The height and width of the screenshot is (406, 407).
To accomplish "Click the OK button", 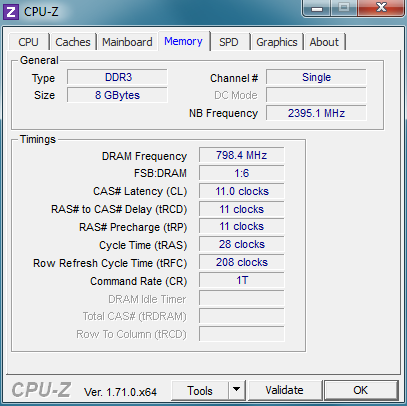I will [361, 390].
